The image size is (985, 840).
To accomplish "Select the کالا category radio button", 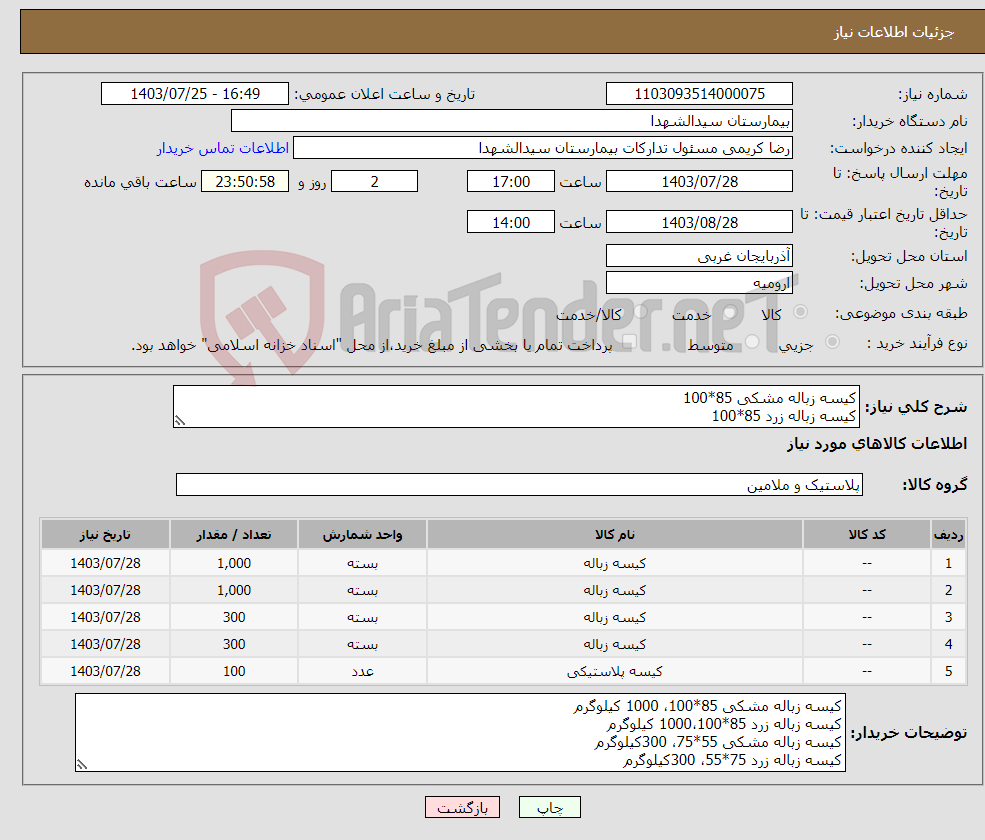I will tap(800, 312).
